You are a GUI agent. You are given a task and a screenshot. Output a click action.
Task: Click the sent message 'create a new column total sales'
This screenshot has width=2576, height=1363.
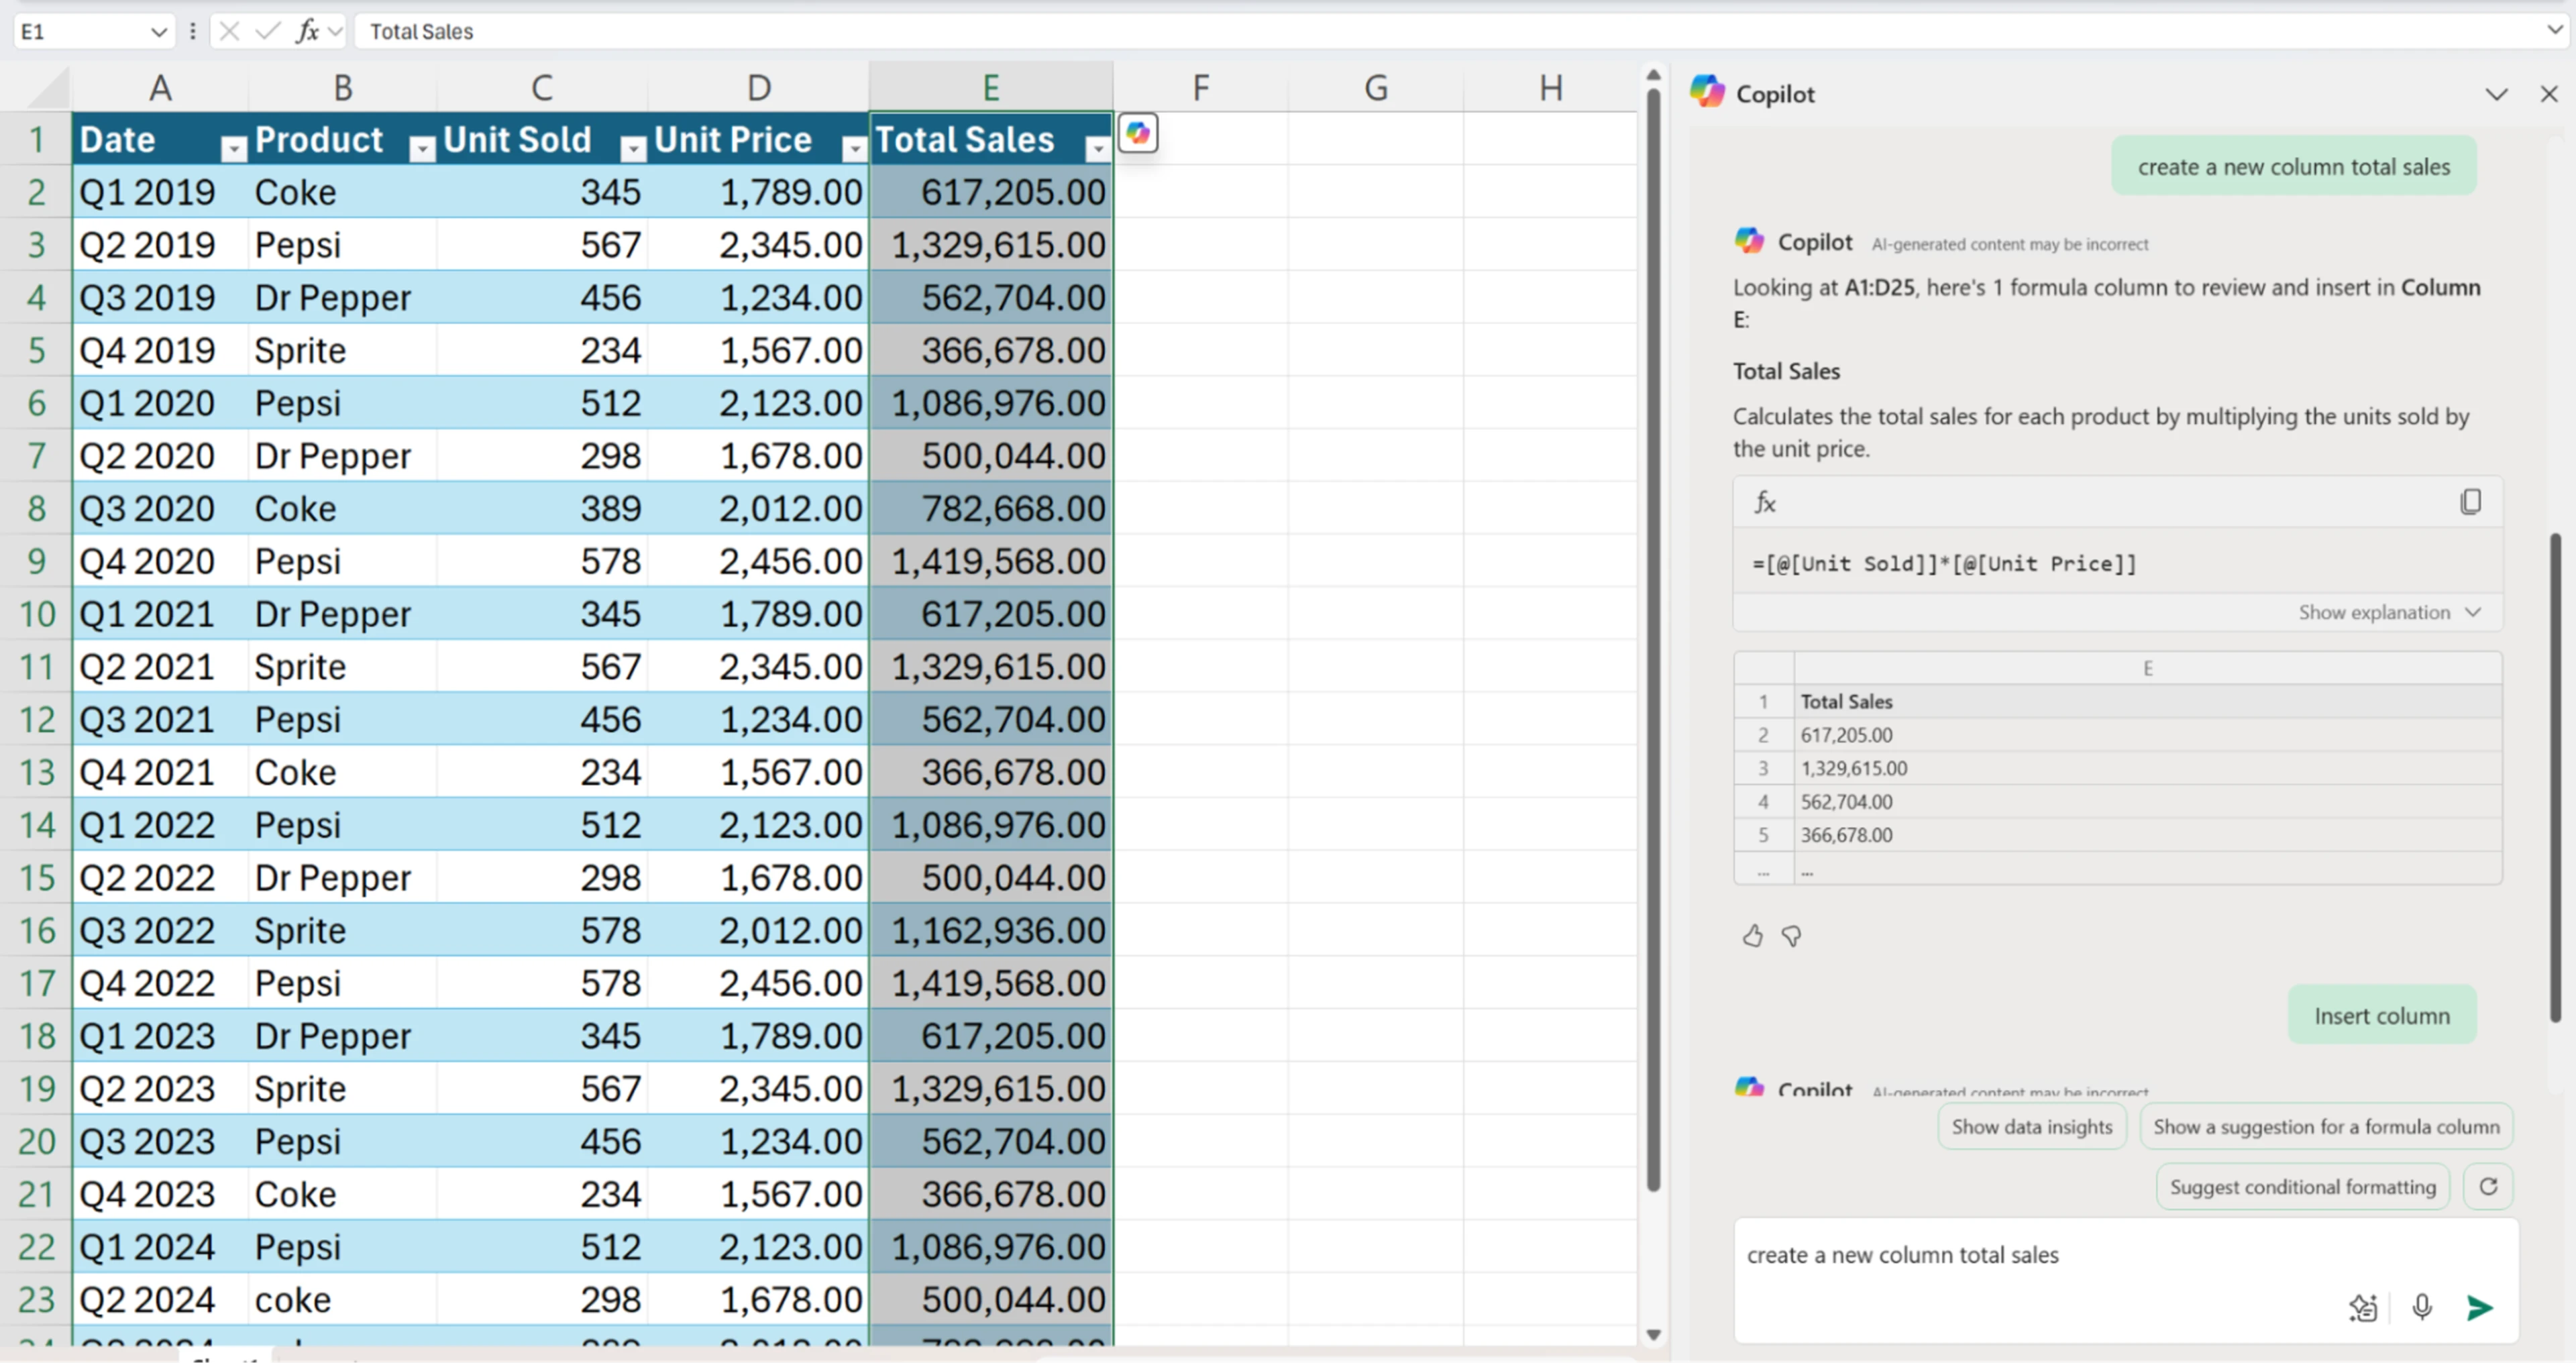2293,166
